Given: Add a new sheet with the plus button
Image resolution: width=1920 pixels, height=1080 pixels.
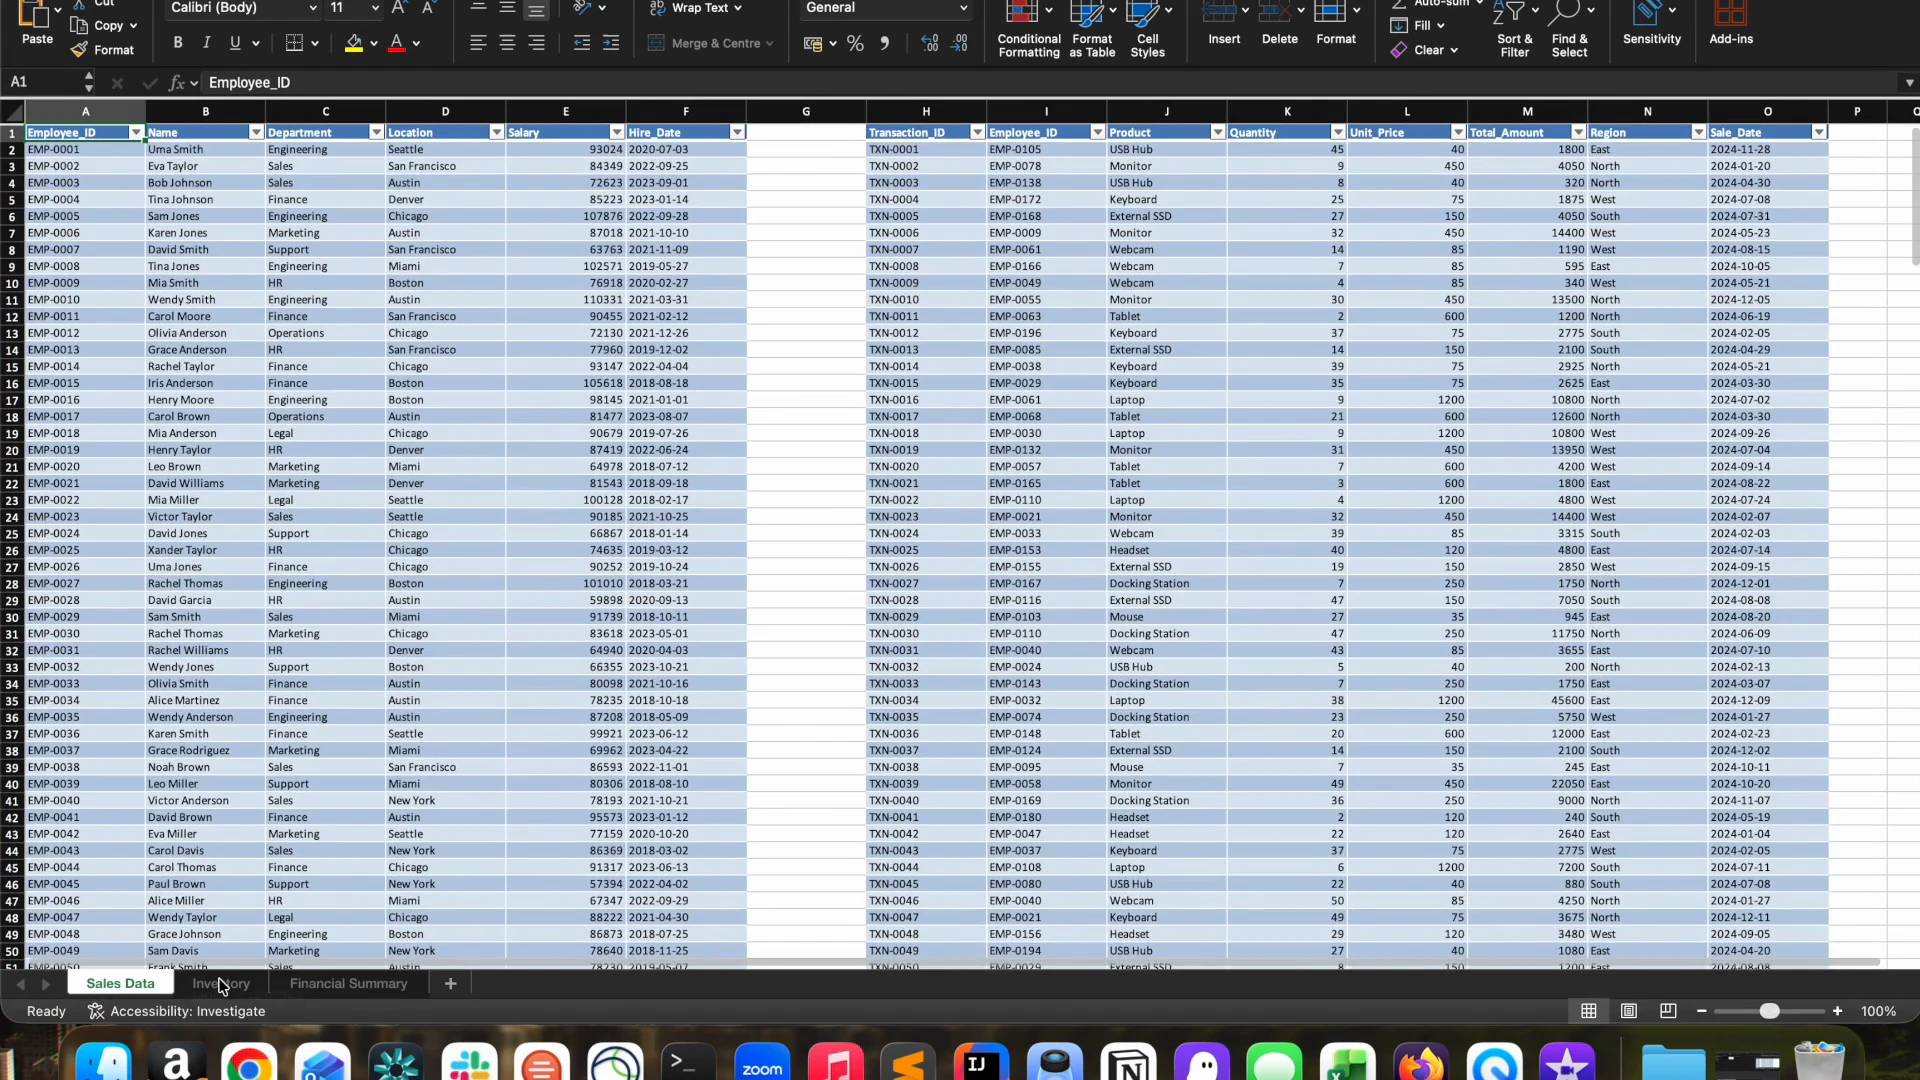Looking at the screenshot, I should [450, 983].
